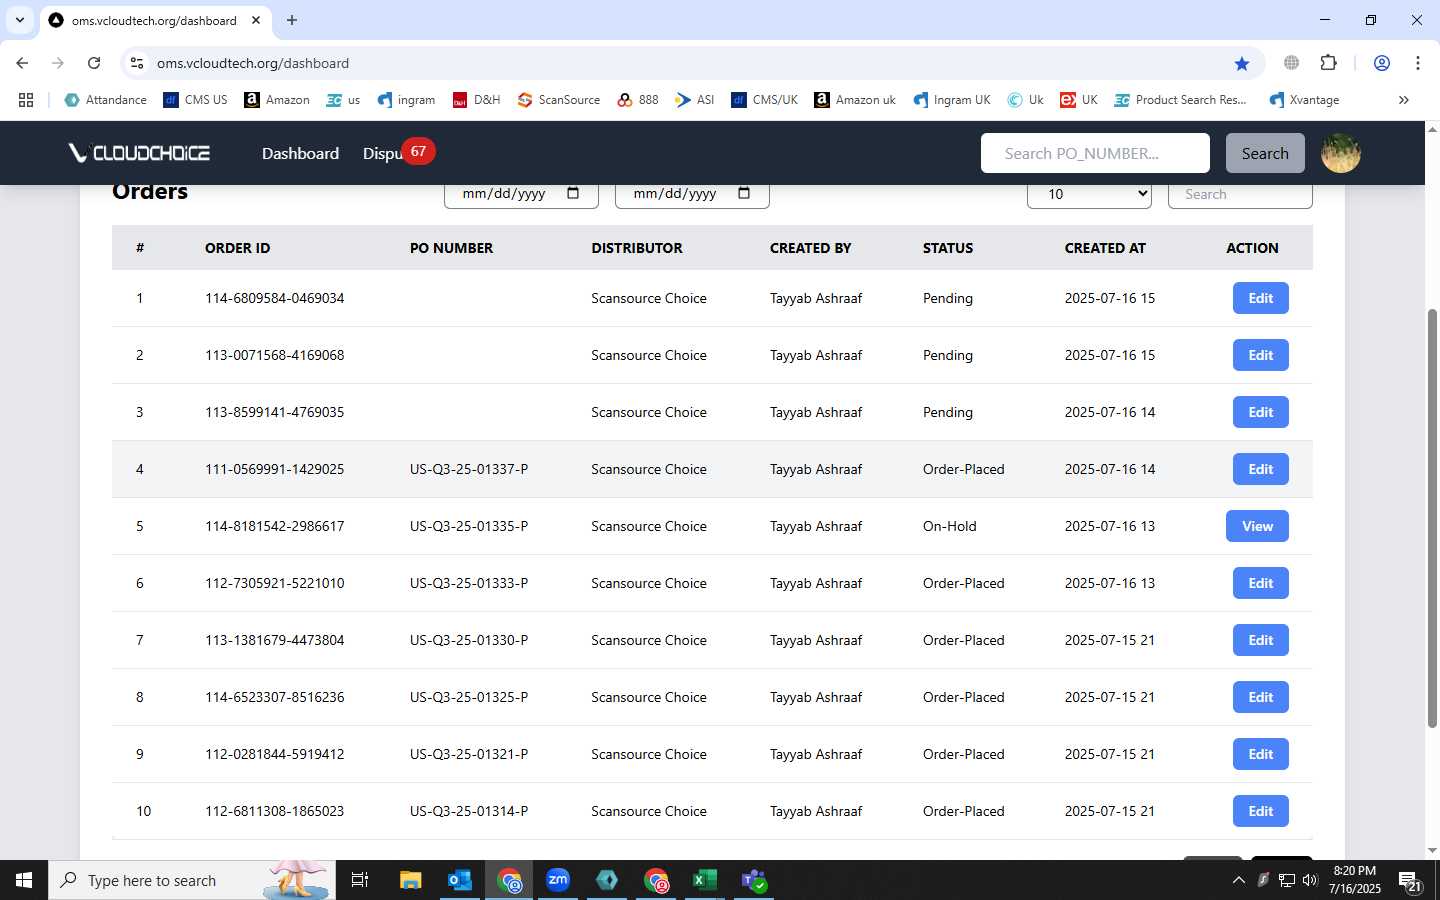Open the Dashboard nav item

tap(300, 153)
